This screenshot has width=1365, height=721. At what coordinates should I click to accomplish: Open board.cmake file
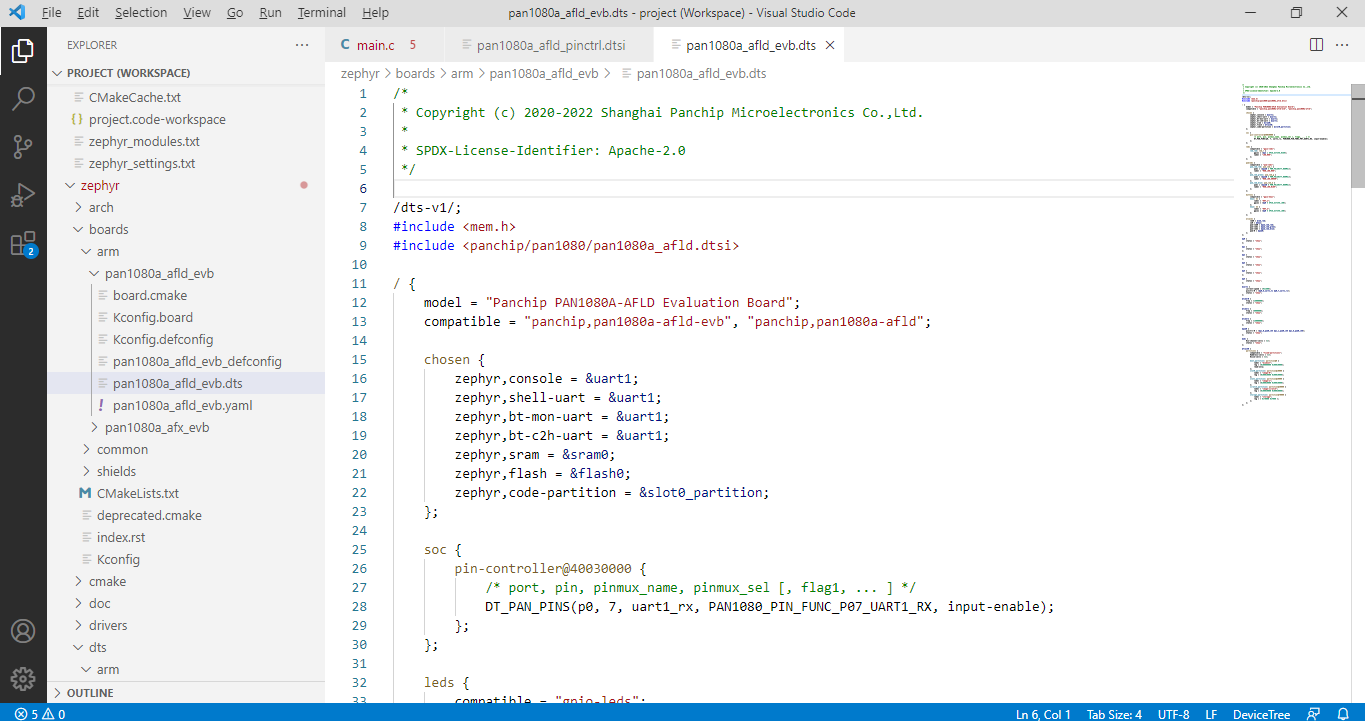click(x=186, y=295)
